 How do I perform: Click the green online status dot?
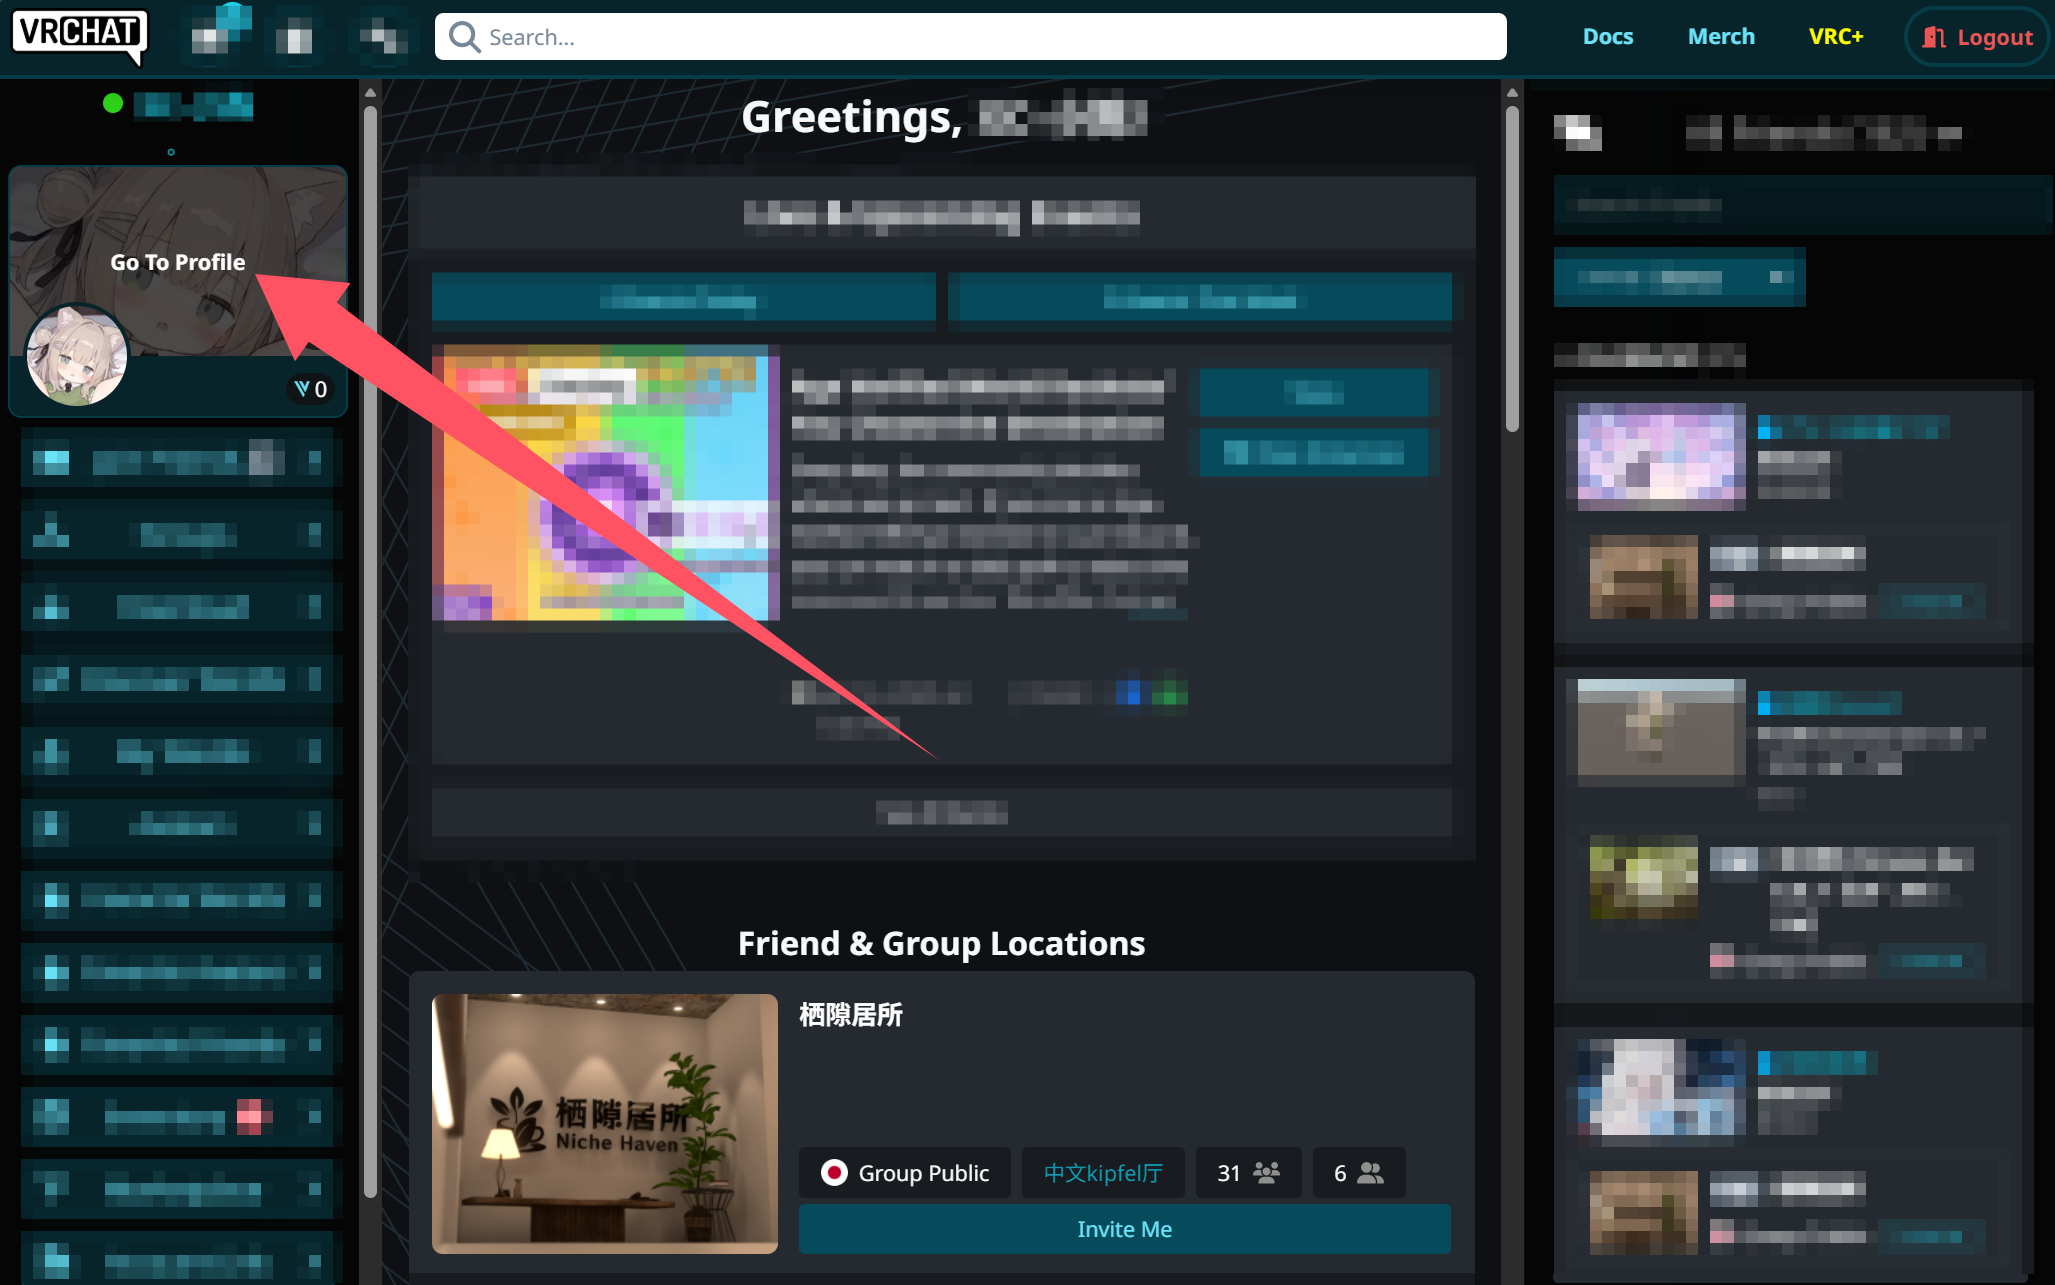pos(113,103)
